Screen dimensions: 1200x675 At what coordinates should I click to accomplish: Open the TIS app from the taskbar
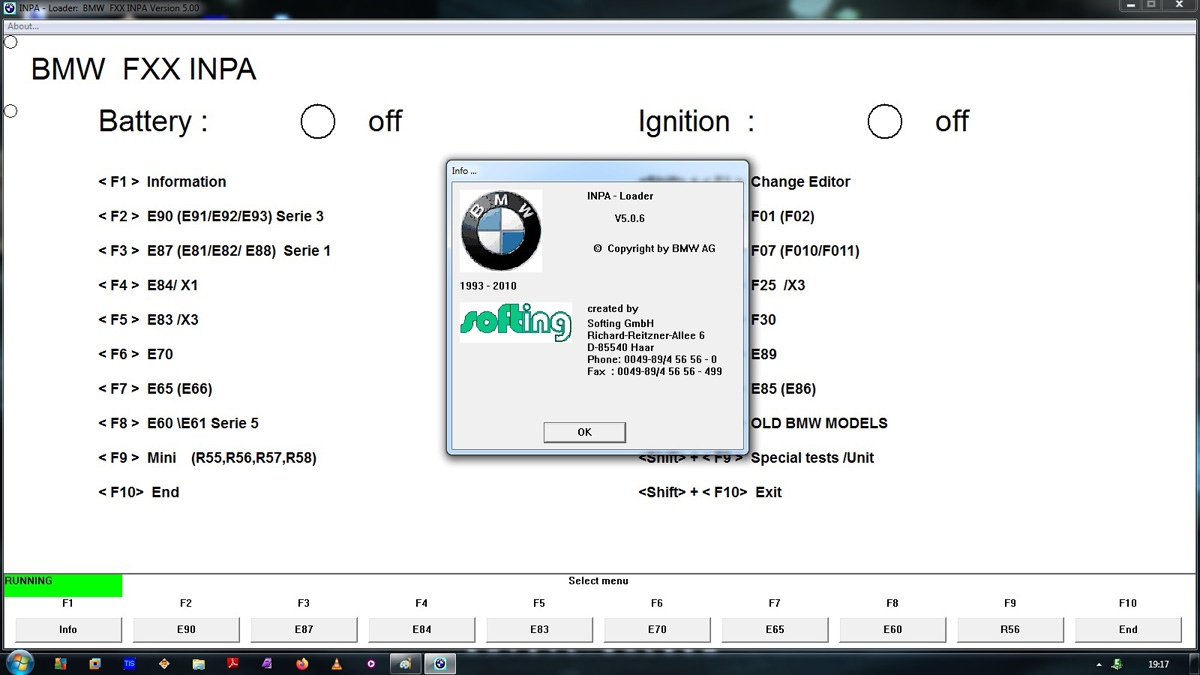(129, 663)
